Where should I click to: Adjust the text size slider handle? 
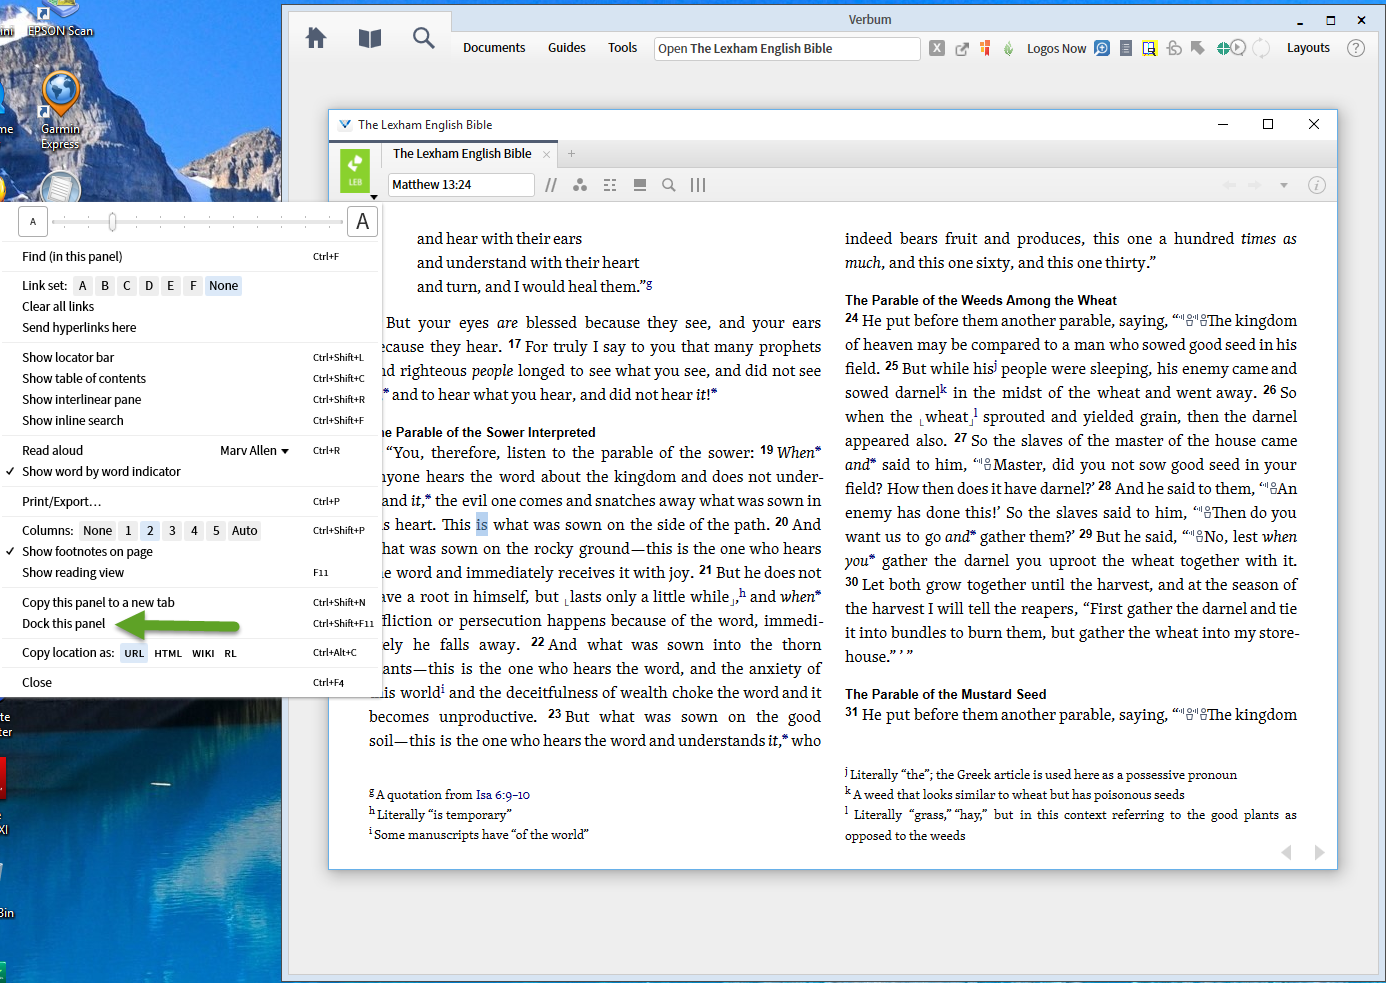coord(112,222)
